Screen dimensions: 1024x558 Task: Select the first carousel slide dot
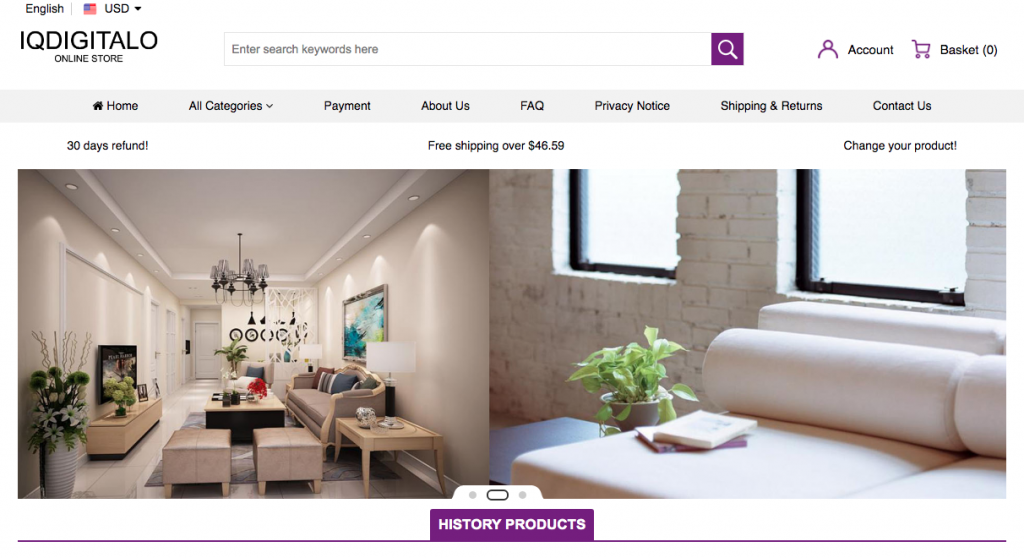473,495
